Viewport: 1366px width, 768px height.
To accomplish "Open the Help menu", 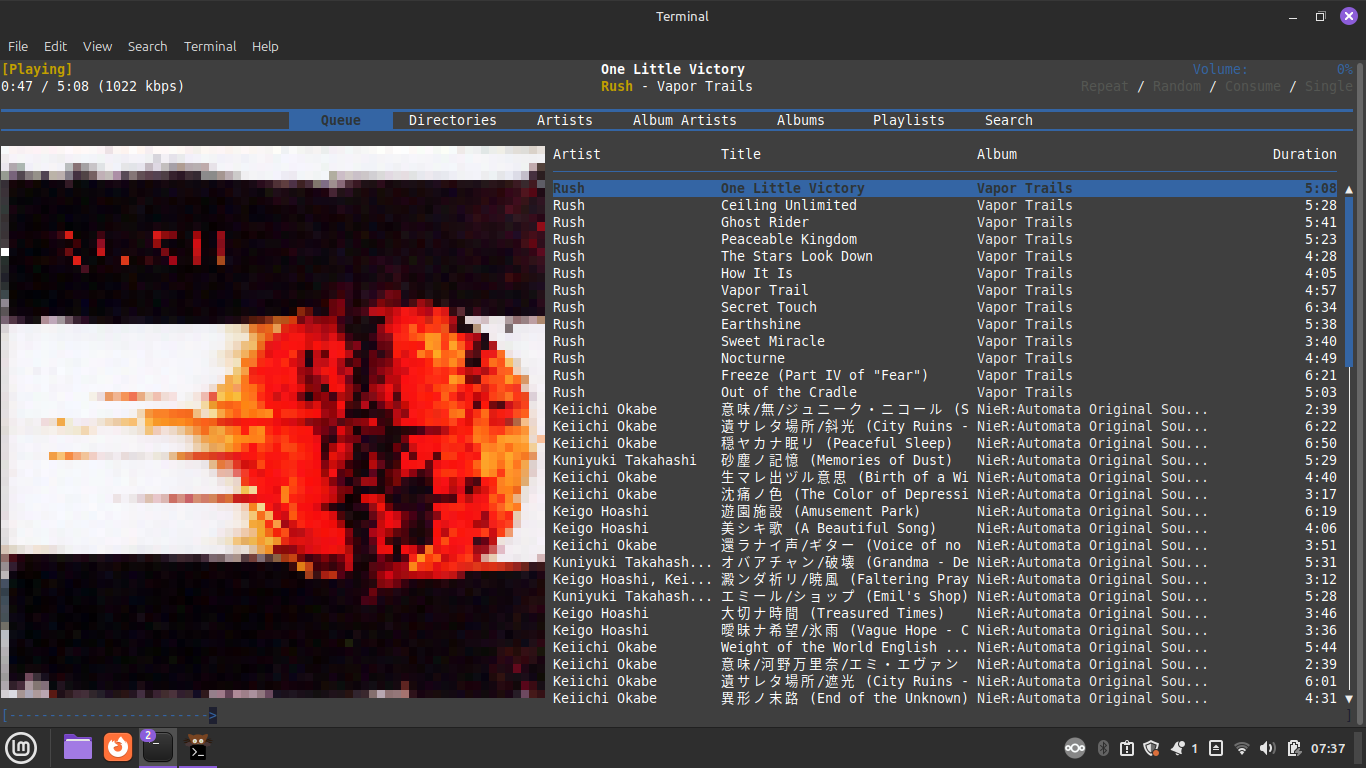I will click(265, 46).
